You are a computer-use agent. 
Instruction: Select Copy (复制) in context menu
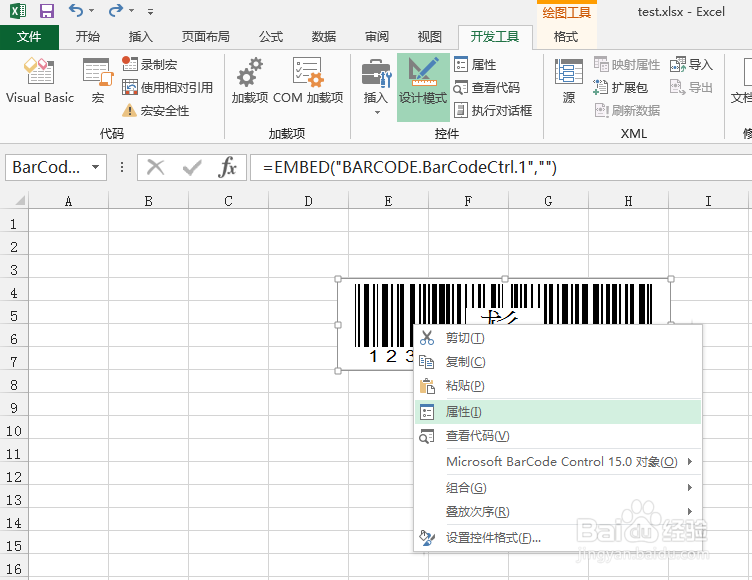click(558, 362)
